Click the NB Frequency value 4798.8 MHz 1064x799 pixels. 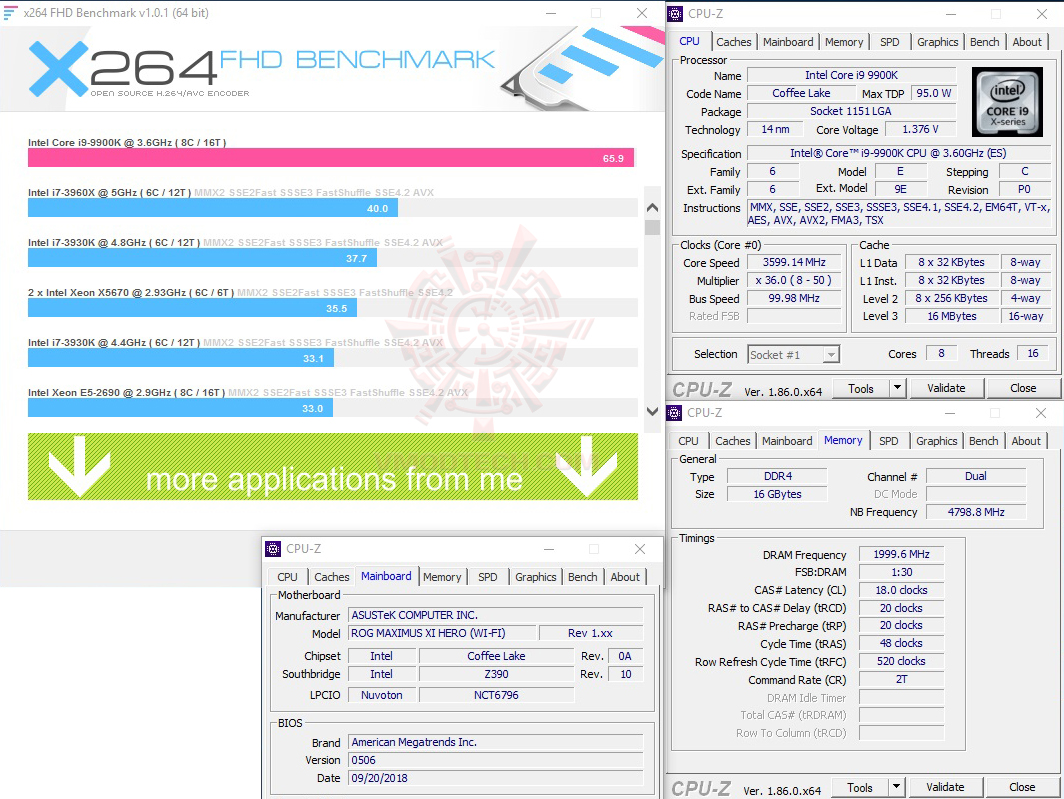pyautogui.click(x=976, y=512)
